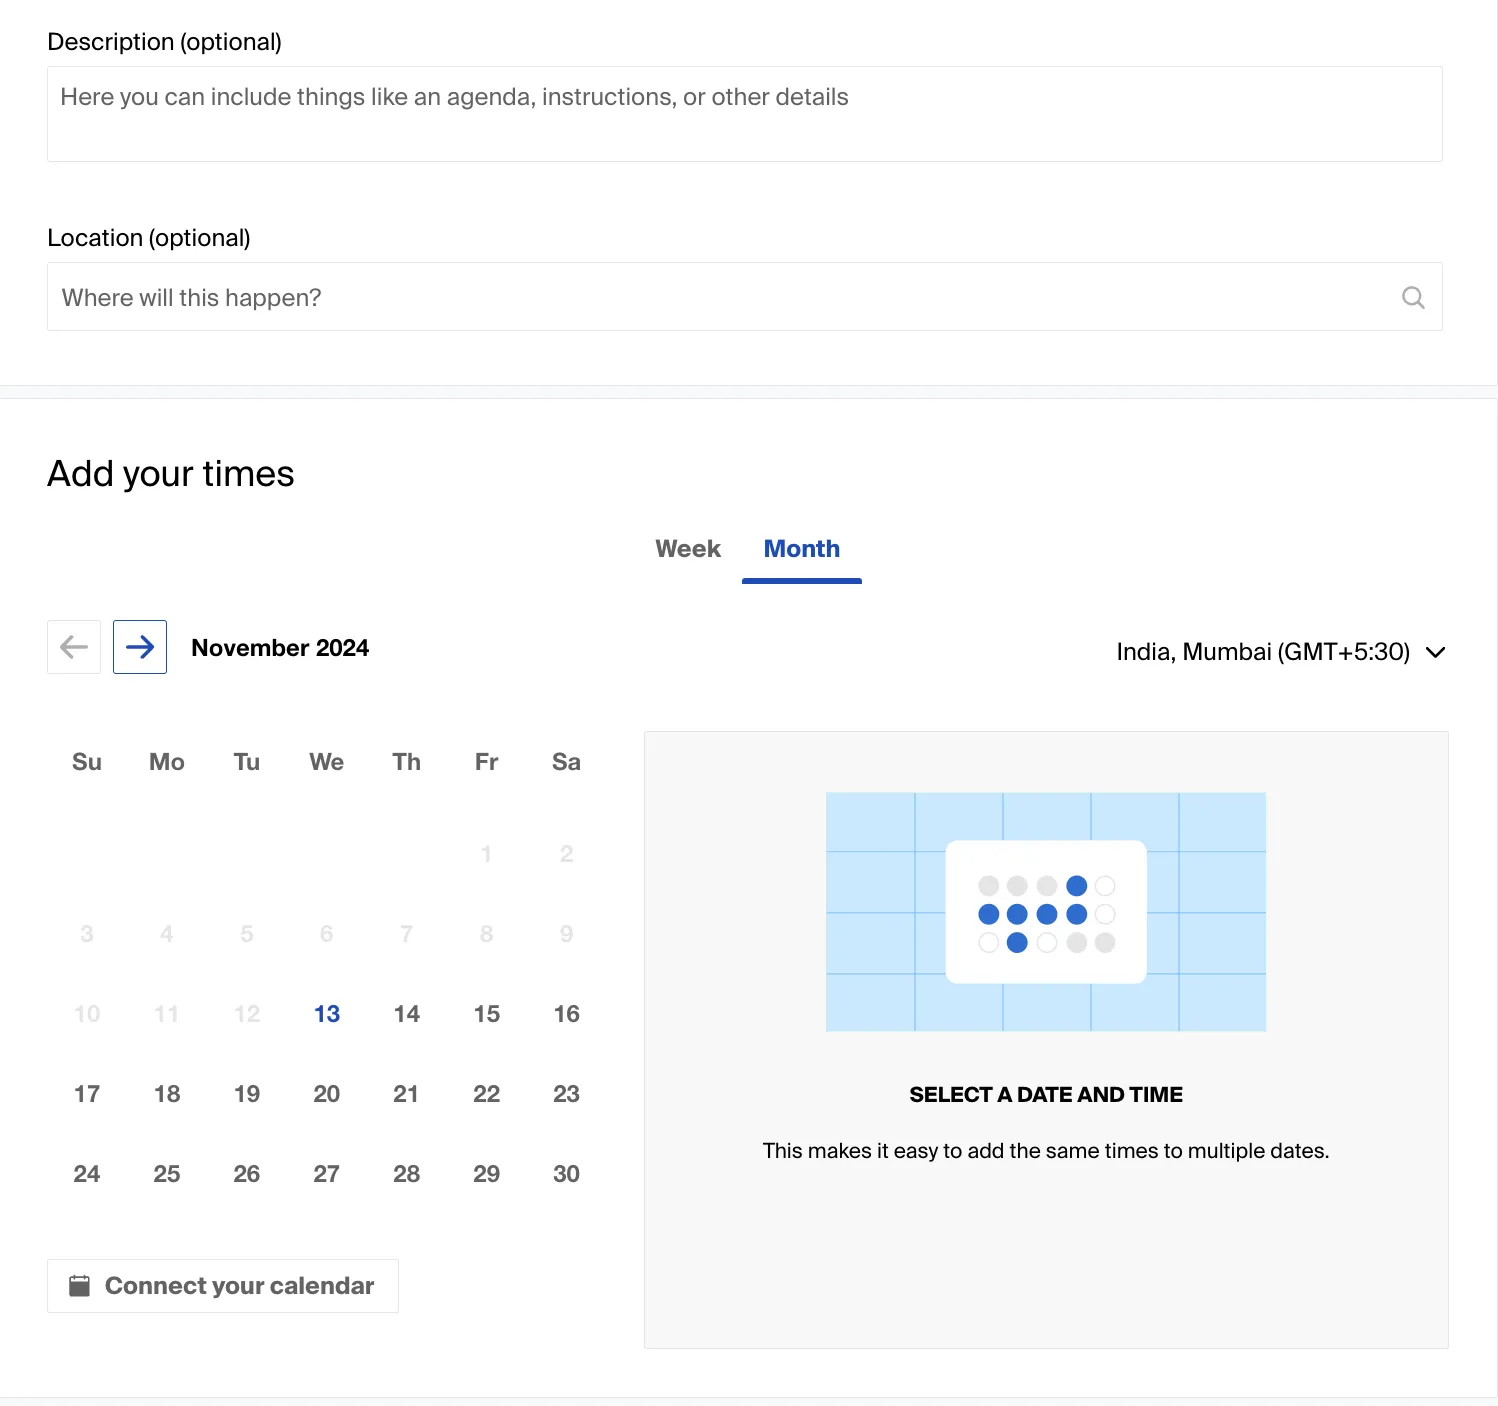The height and width of the screenshot is (1406, 1498).
Task: Go to next month with right arrow
Action: point(140,647)
